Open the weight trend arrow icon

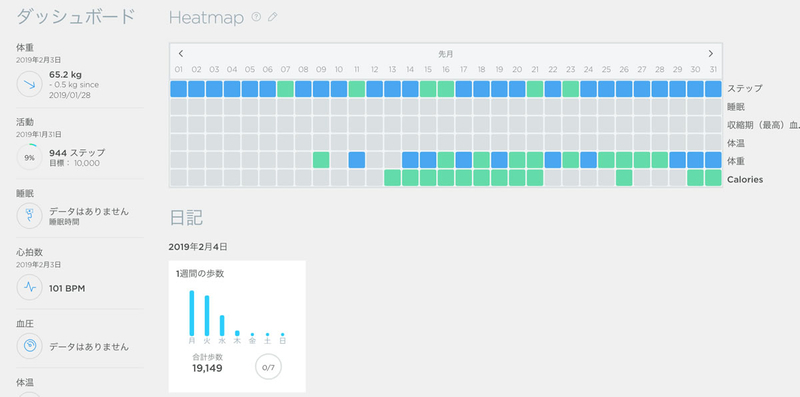click(30, 84)
